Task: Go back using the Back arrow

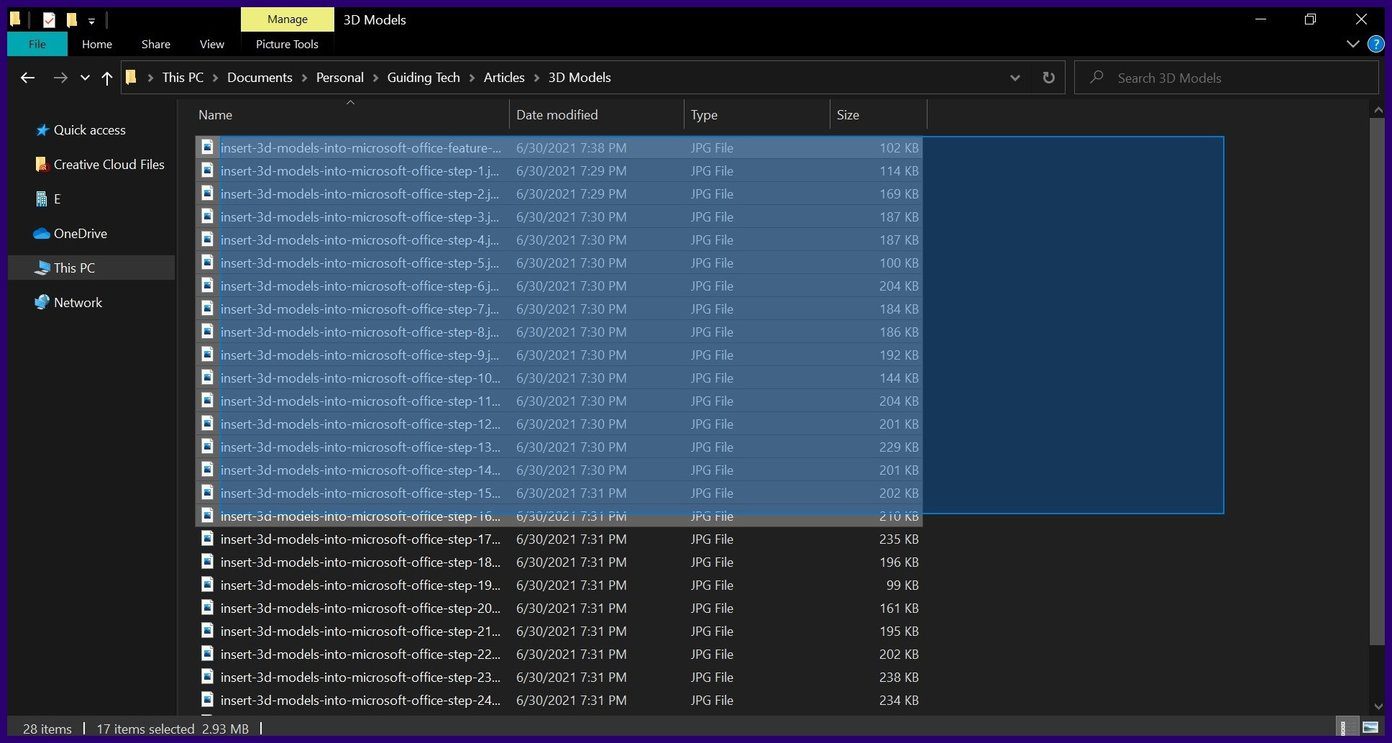Action: coord(28,78)
